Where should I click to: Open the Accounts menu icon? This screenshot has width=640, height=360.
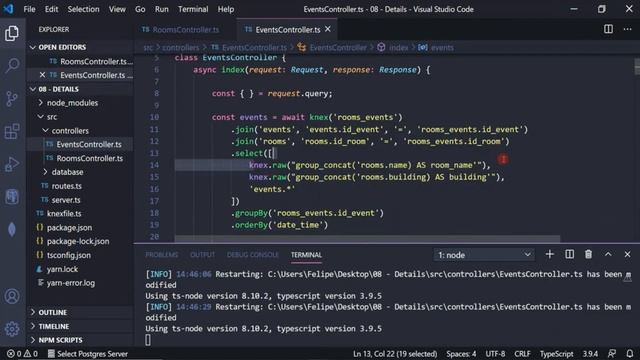pos(12,296)
